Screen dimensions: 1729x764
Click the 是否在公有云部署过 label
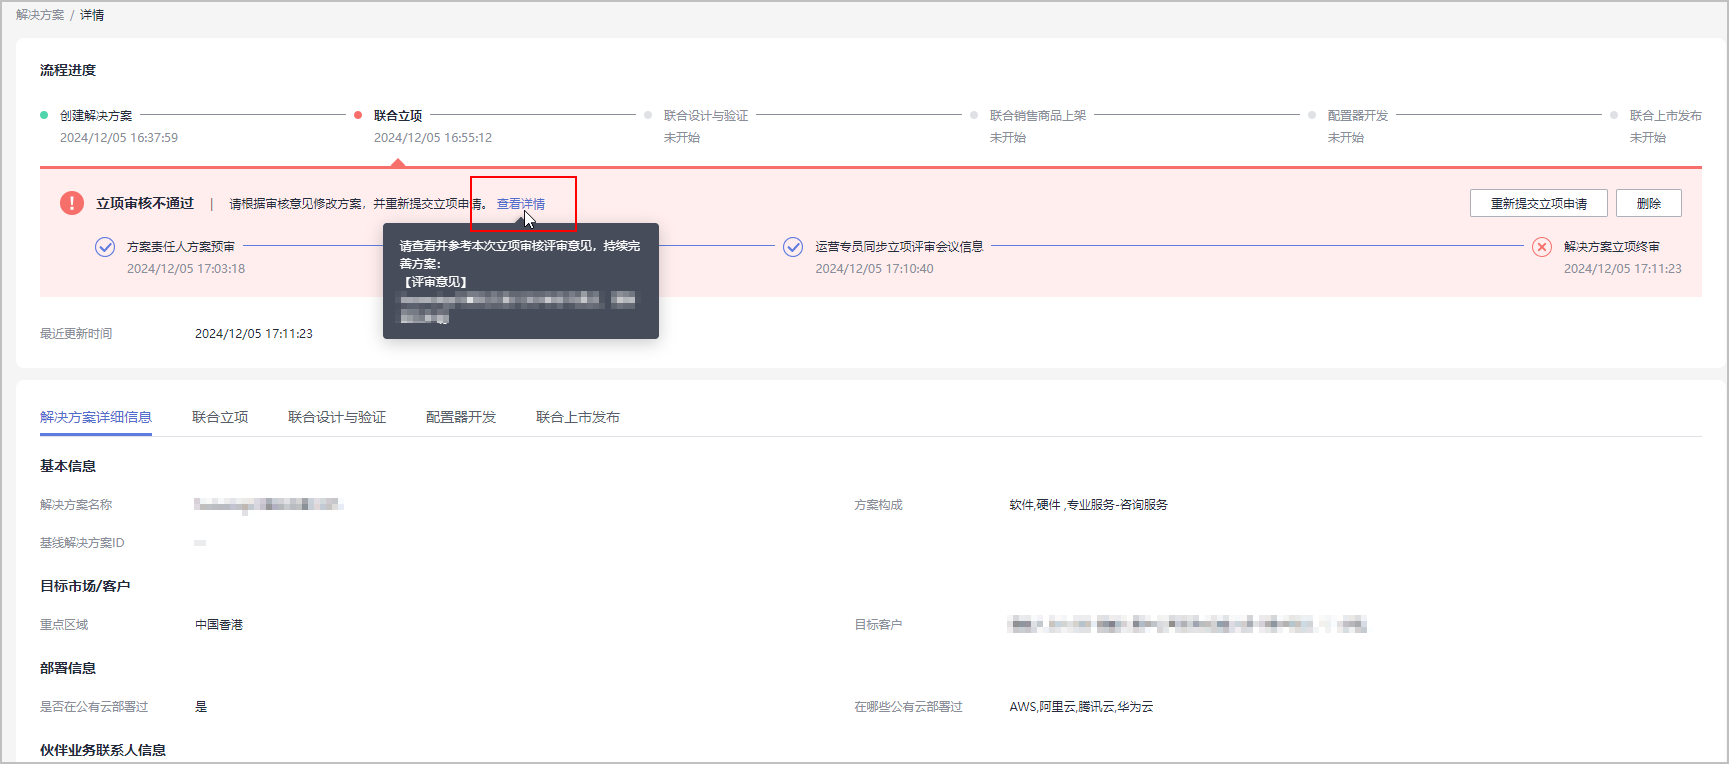tap(94, 707)
